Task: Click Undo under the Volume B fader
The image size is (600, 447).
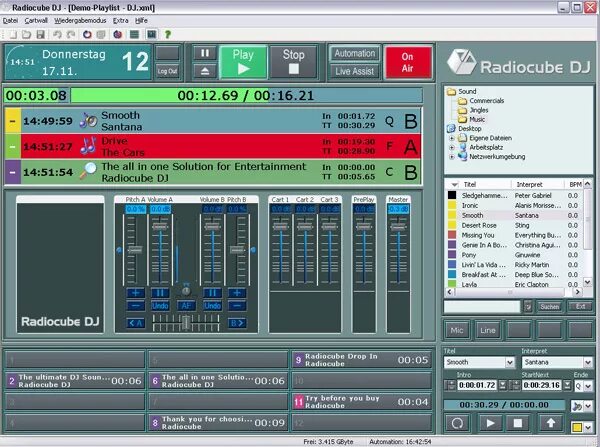Action: click(x=212, y=306)
